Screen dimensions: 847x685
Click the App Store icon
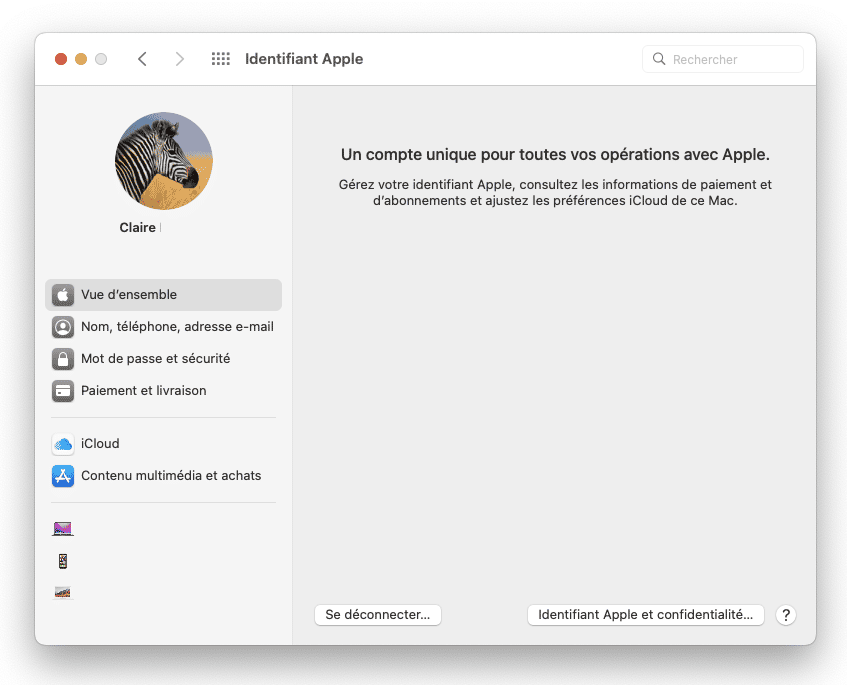[63, 475]
